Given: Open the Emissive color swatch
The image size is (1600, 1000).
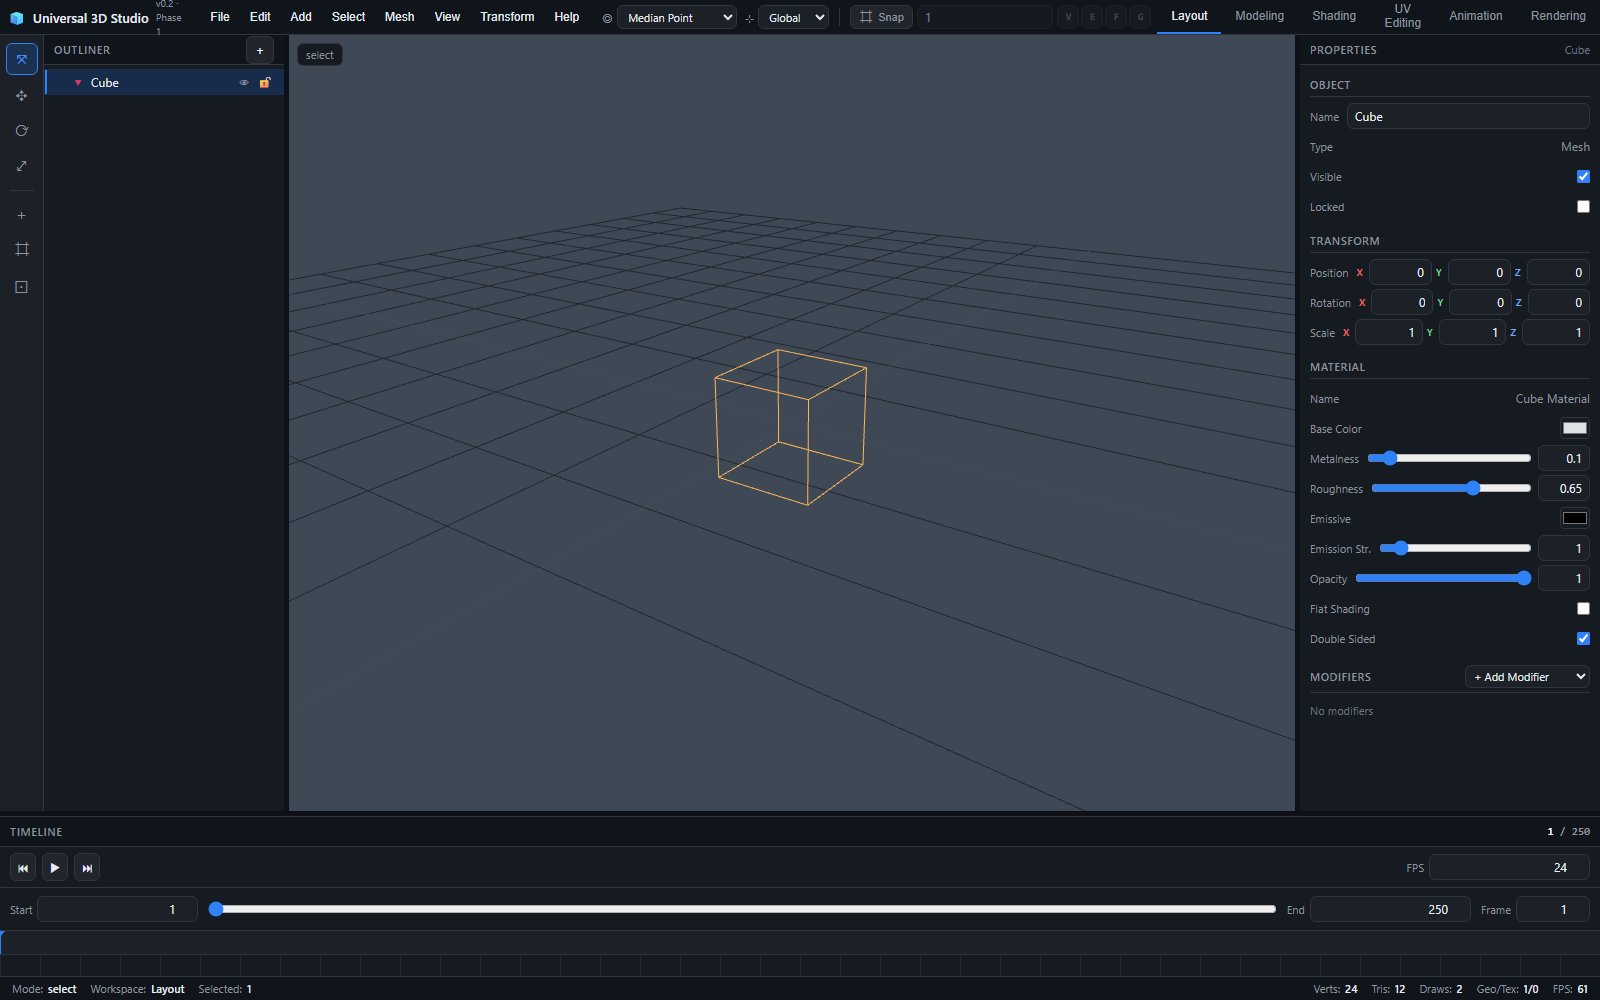Looking at the screenshot, I should click(x=1575, y=518).
